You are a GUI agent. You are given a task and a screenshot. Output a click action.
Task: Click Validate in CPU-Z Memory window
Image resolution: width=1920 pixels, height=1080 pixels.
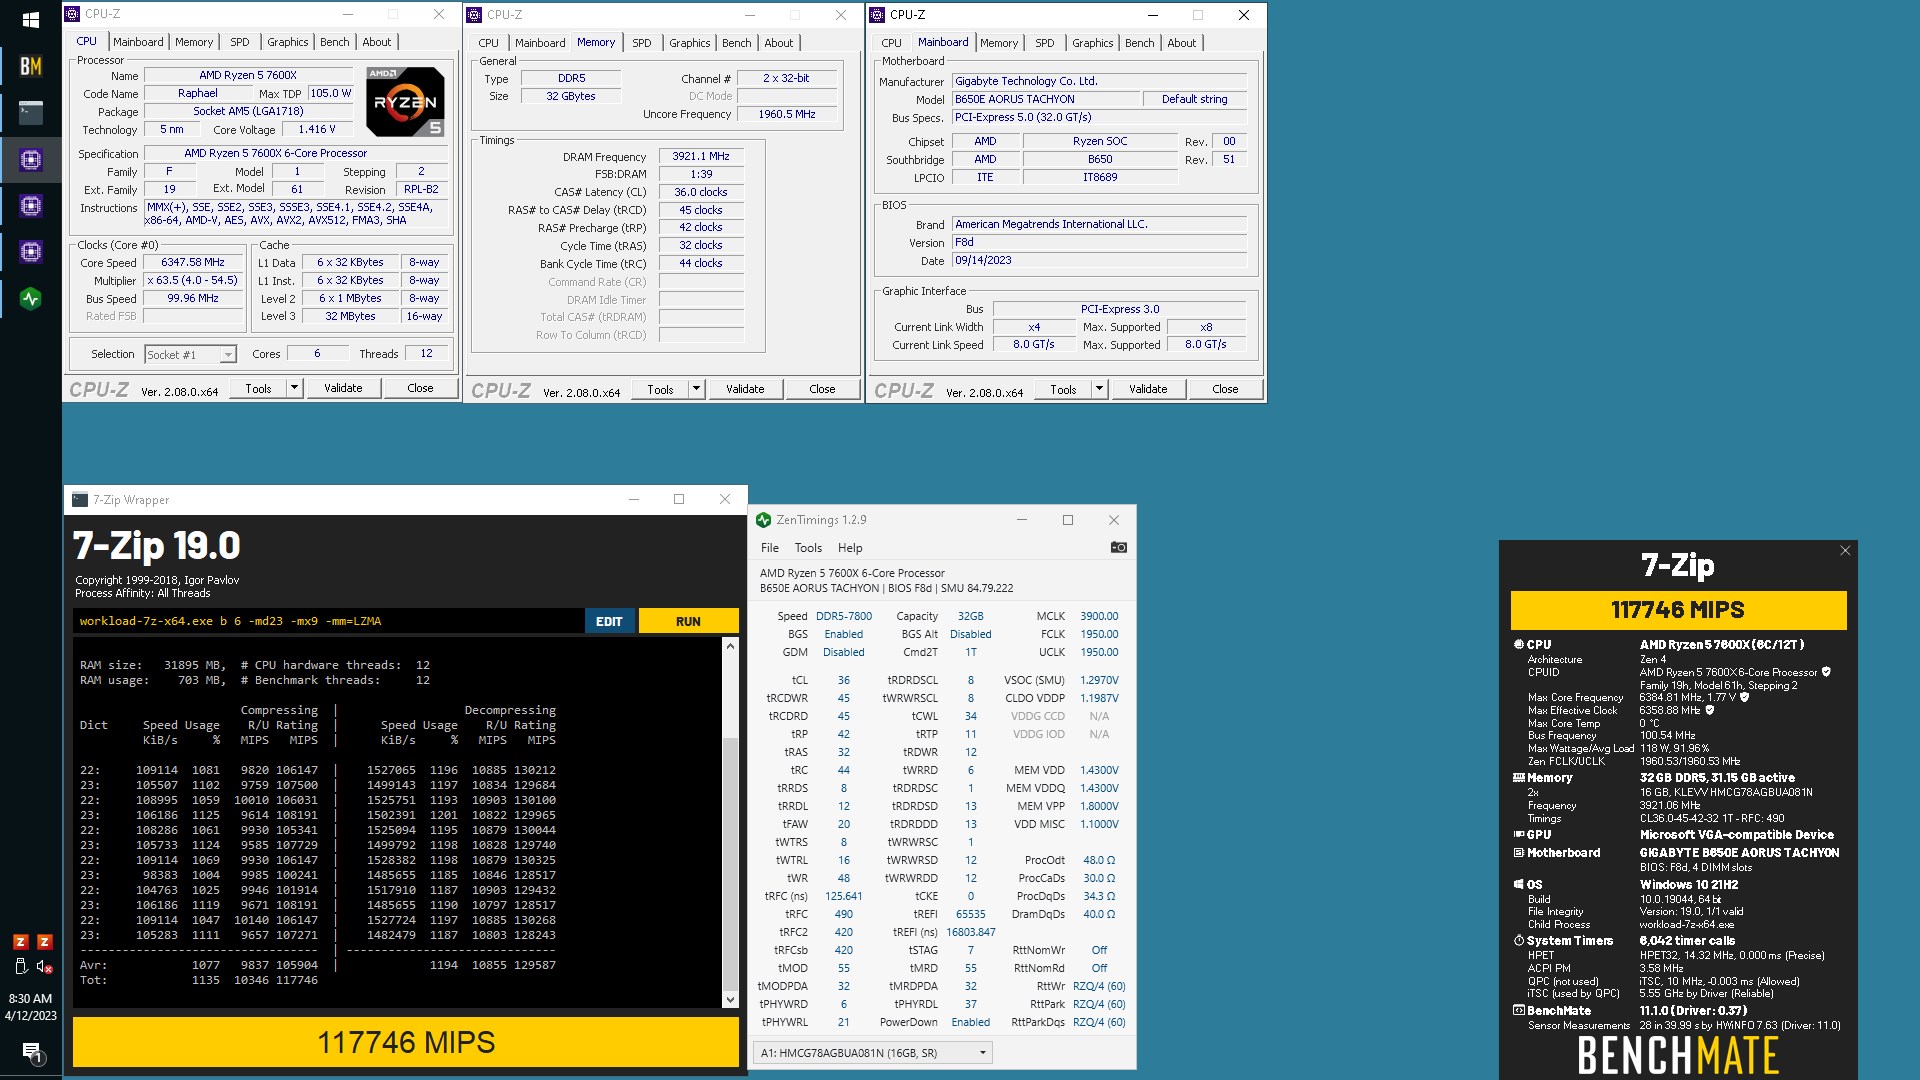point(745,389)
